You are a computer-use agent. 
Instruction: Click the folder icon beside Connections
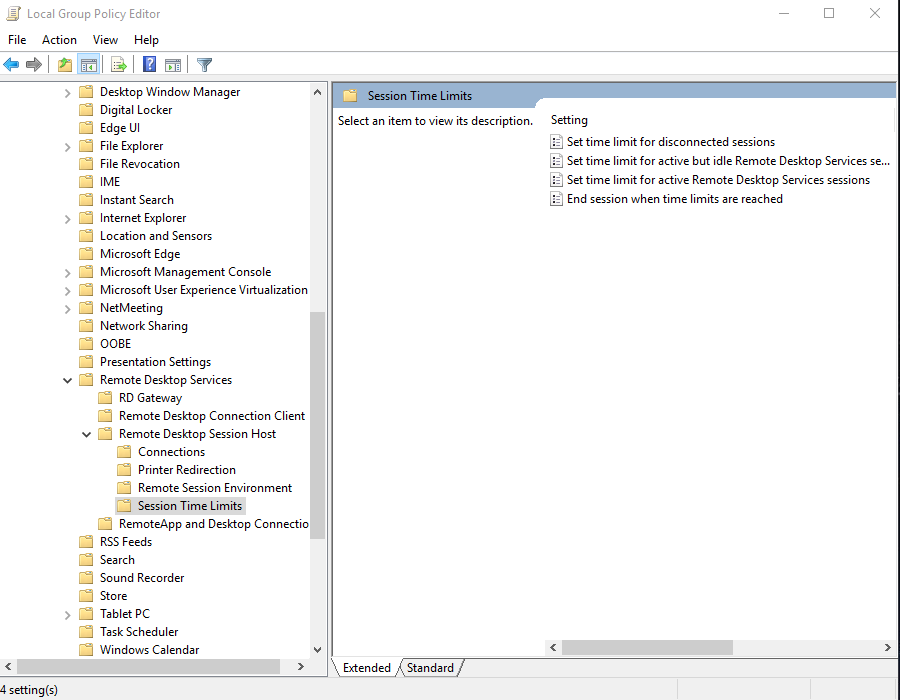tap(124, 452)
